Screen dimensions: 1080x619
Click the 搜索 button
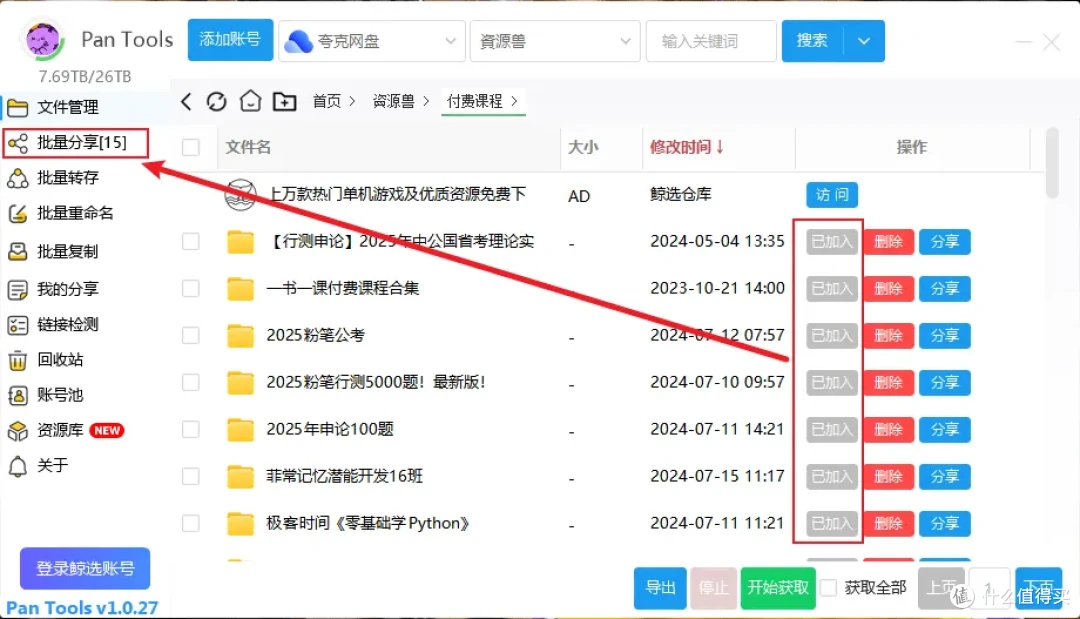pyautogui.click(x=812, y=41)
